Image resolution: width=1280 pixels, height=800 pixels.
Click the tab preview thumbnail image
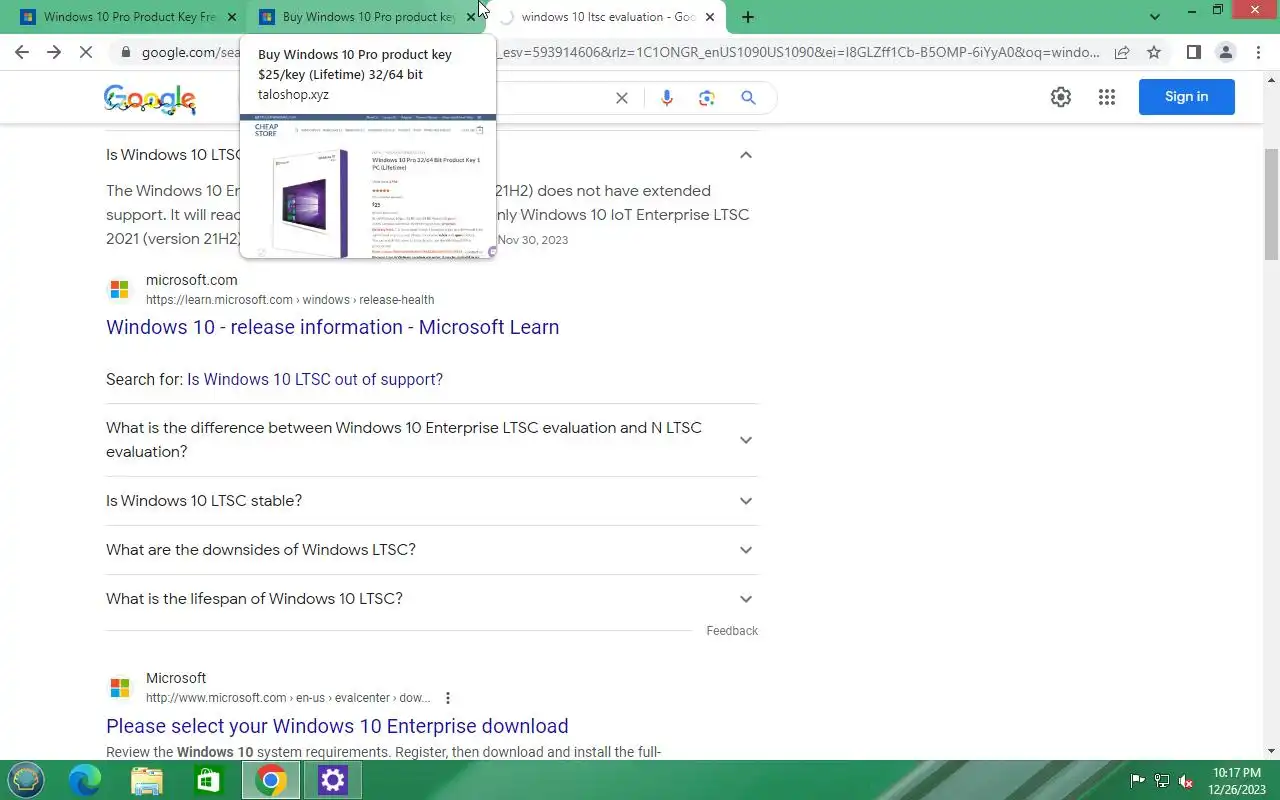368,186
